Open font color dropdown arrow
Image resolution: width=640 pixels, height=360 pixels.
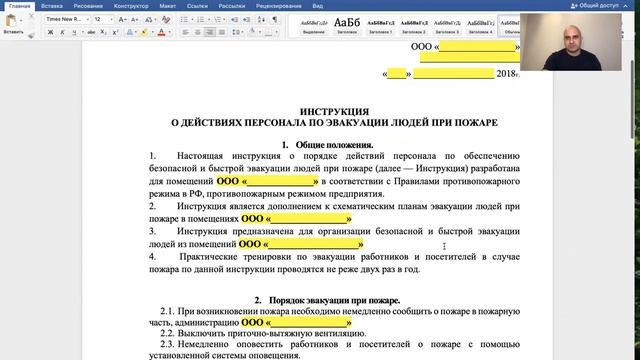169,32
